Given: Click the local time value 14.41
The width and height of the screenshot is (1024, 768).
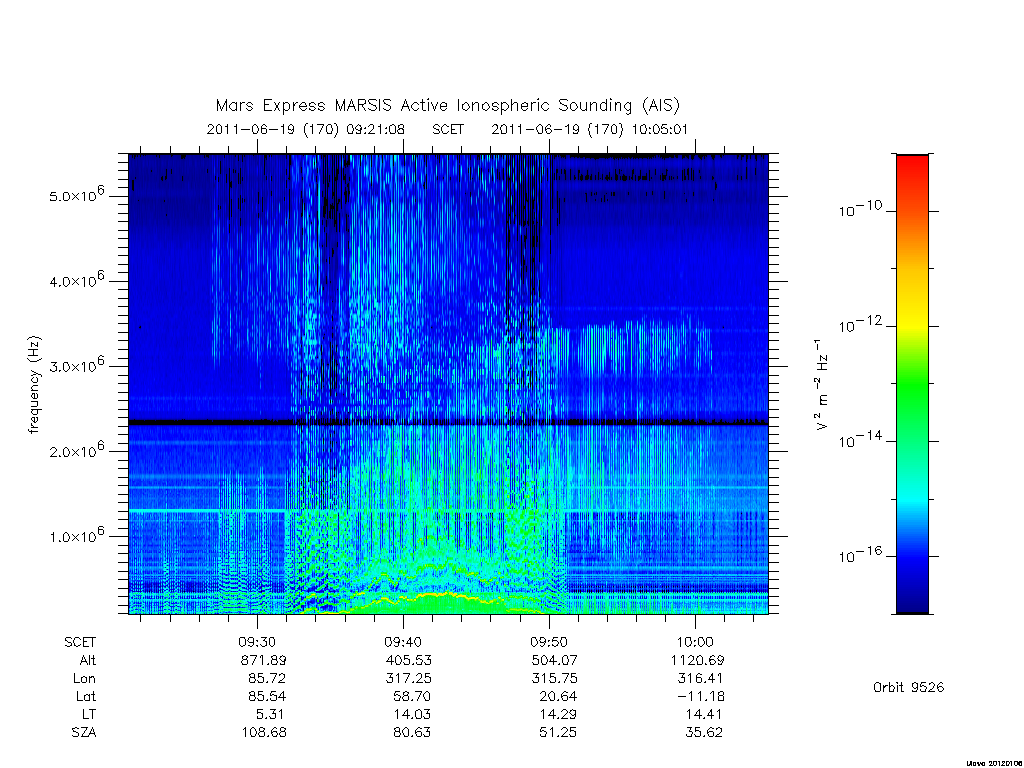Looking at the screenshot, I should point(703,714).
